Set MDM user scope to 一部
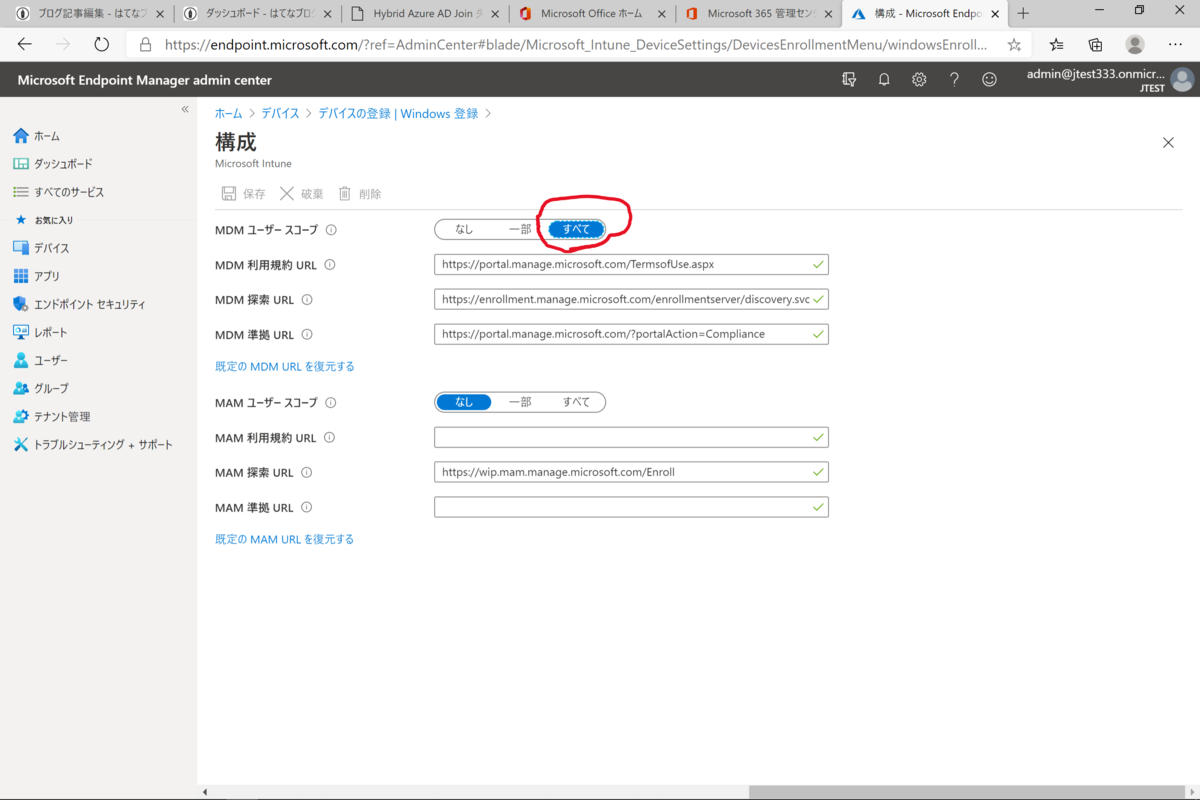Viewport: 1200px width, 800px height. click(520, 229)
